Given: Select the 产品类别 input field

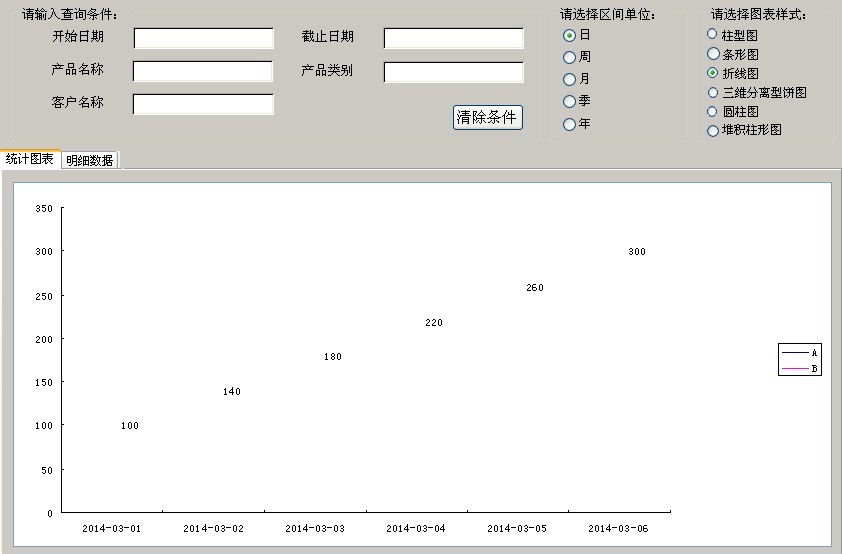Looking at the screenshot, I should [x=453, y=72].
